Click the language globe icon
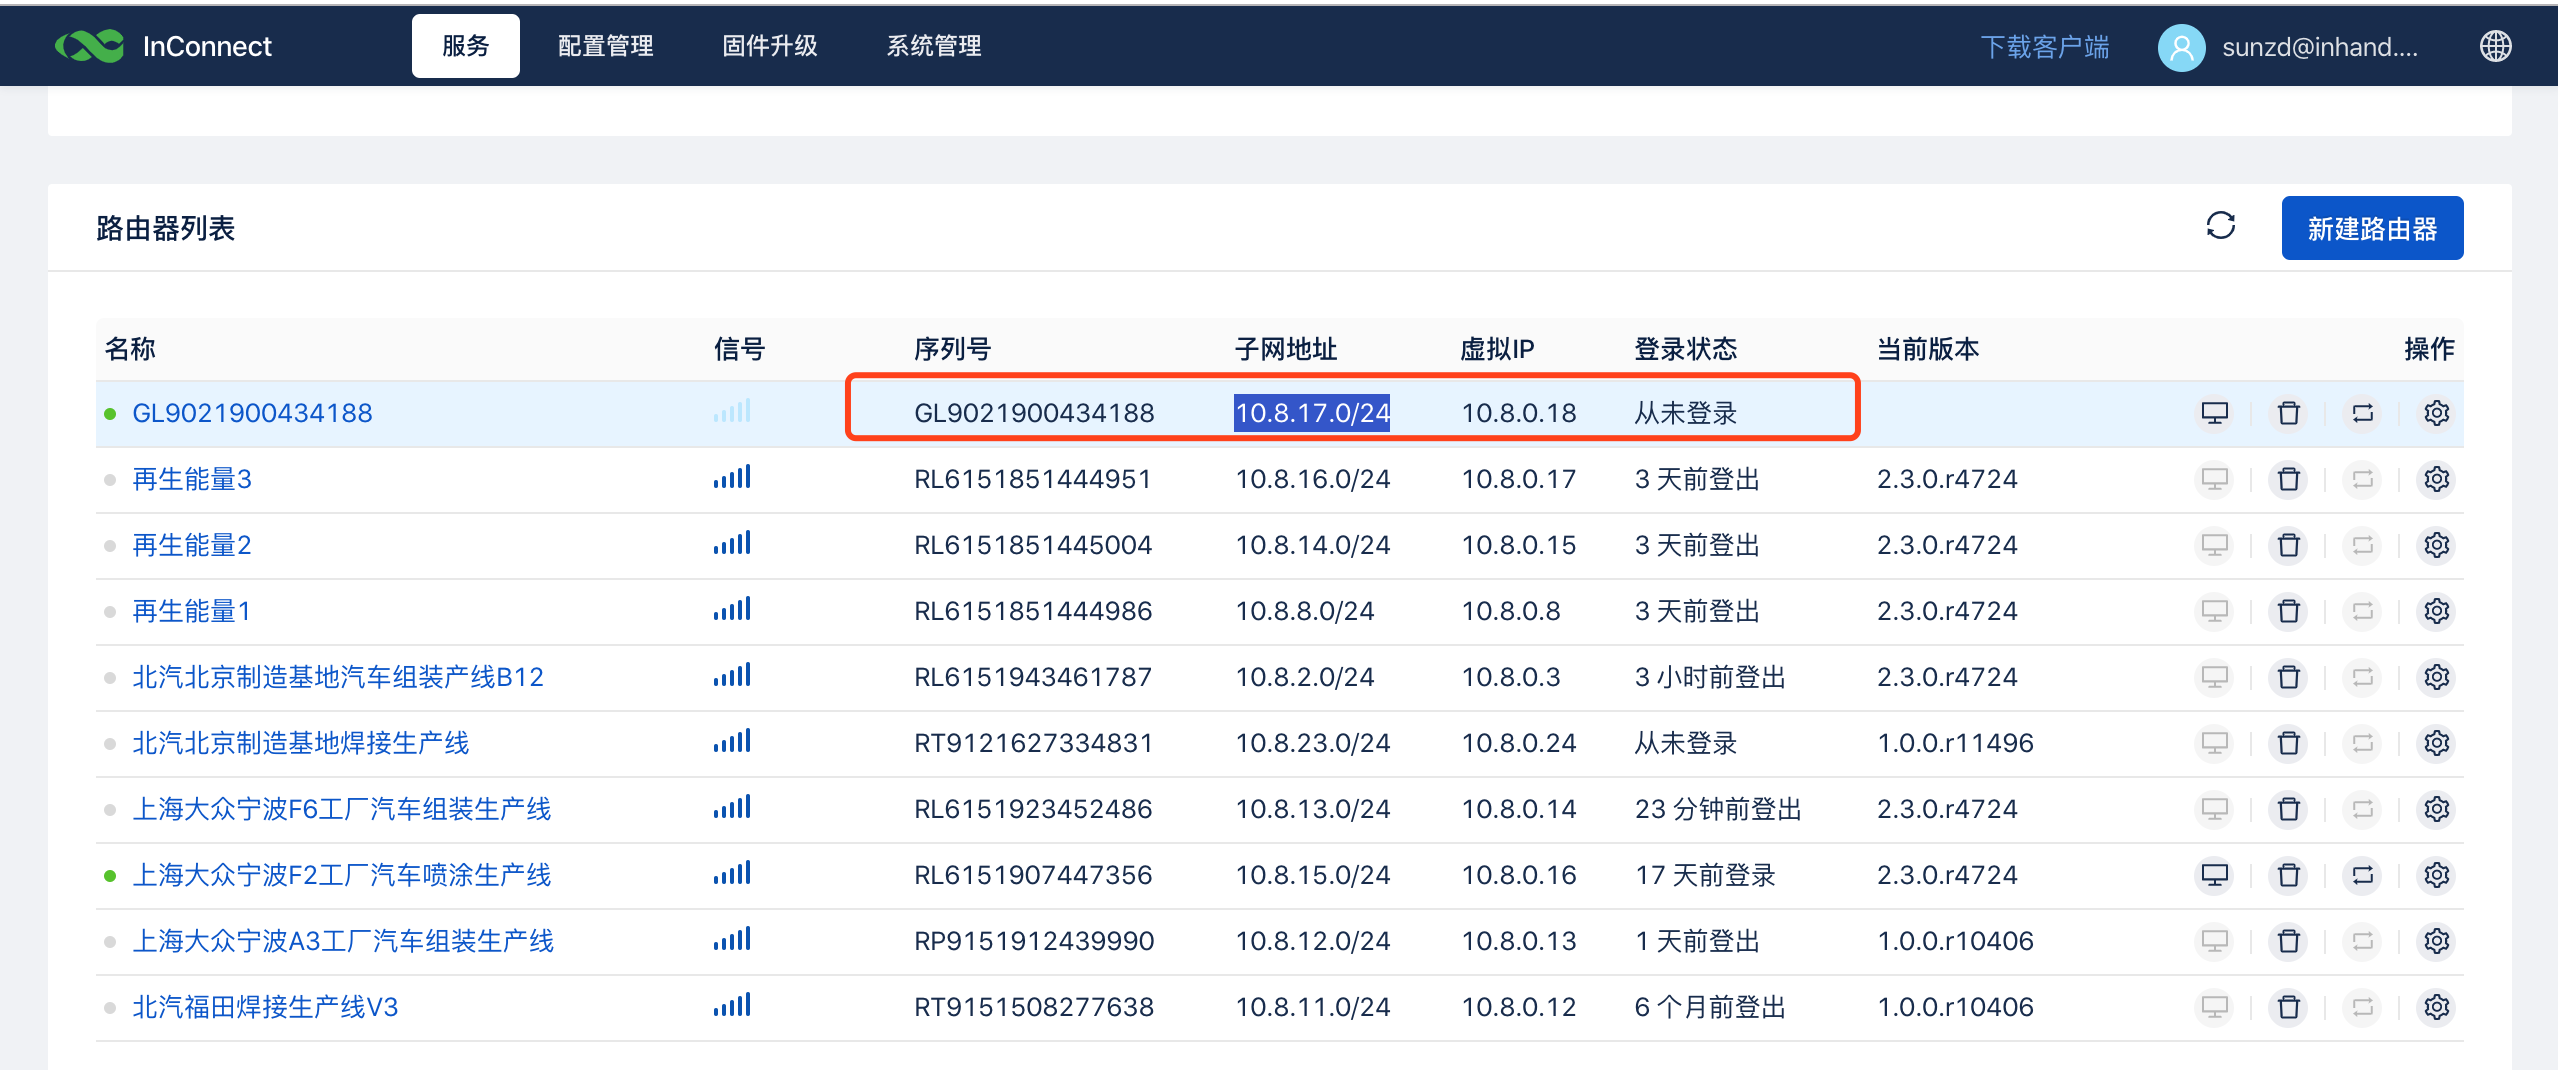The height and width of the screenshot is (1070, 2558). click(2495, 46)
